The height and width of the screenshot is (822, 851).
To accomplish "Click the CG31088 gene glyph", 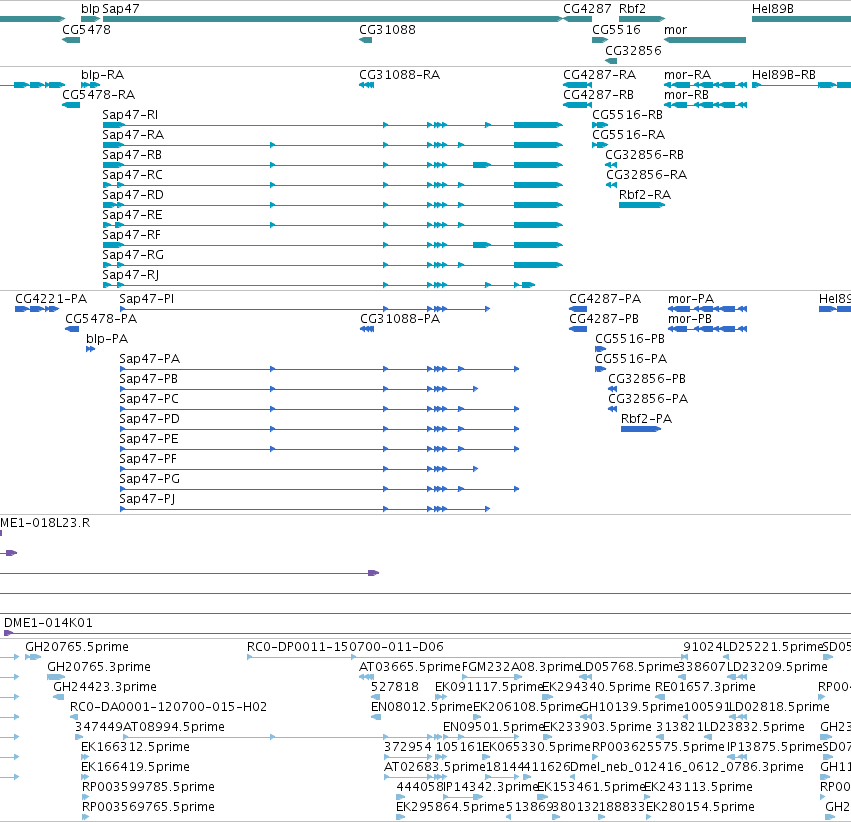I will pyautogui.click(x=365, y=40).
